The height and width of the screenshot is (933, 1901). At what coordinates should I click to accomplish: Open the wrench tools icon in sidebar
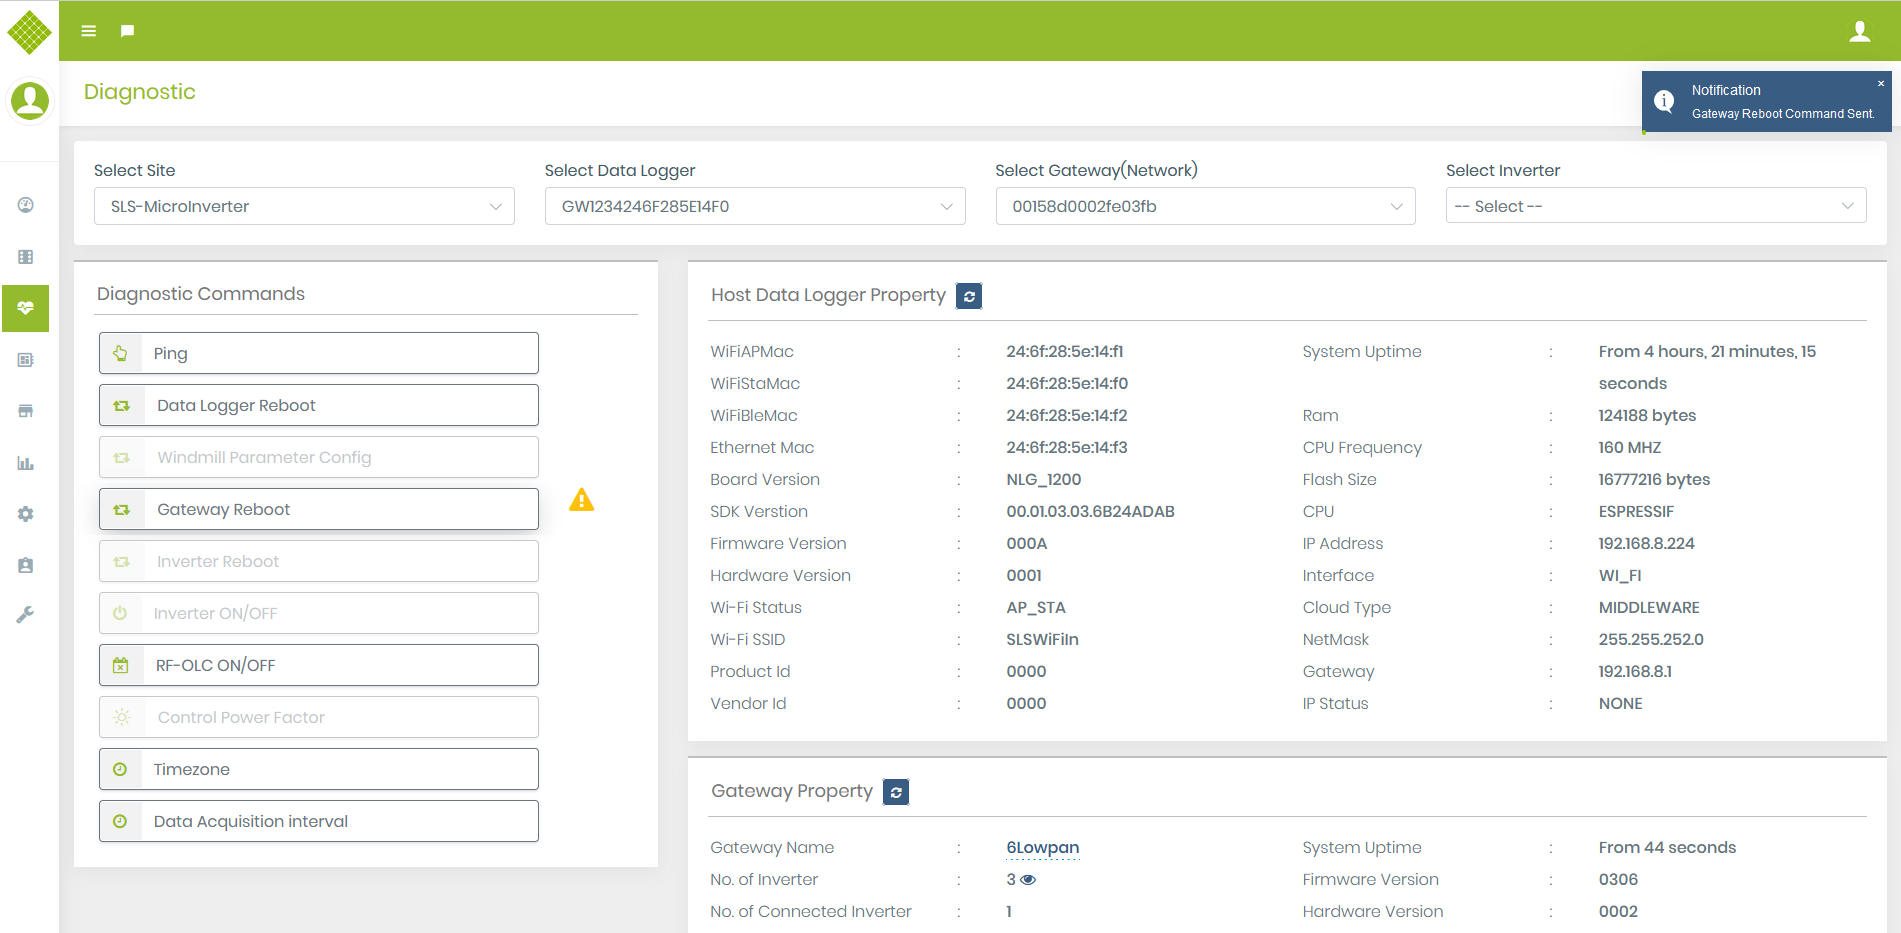click(x=26, y=615)
